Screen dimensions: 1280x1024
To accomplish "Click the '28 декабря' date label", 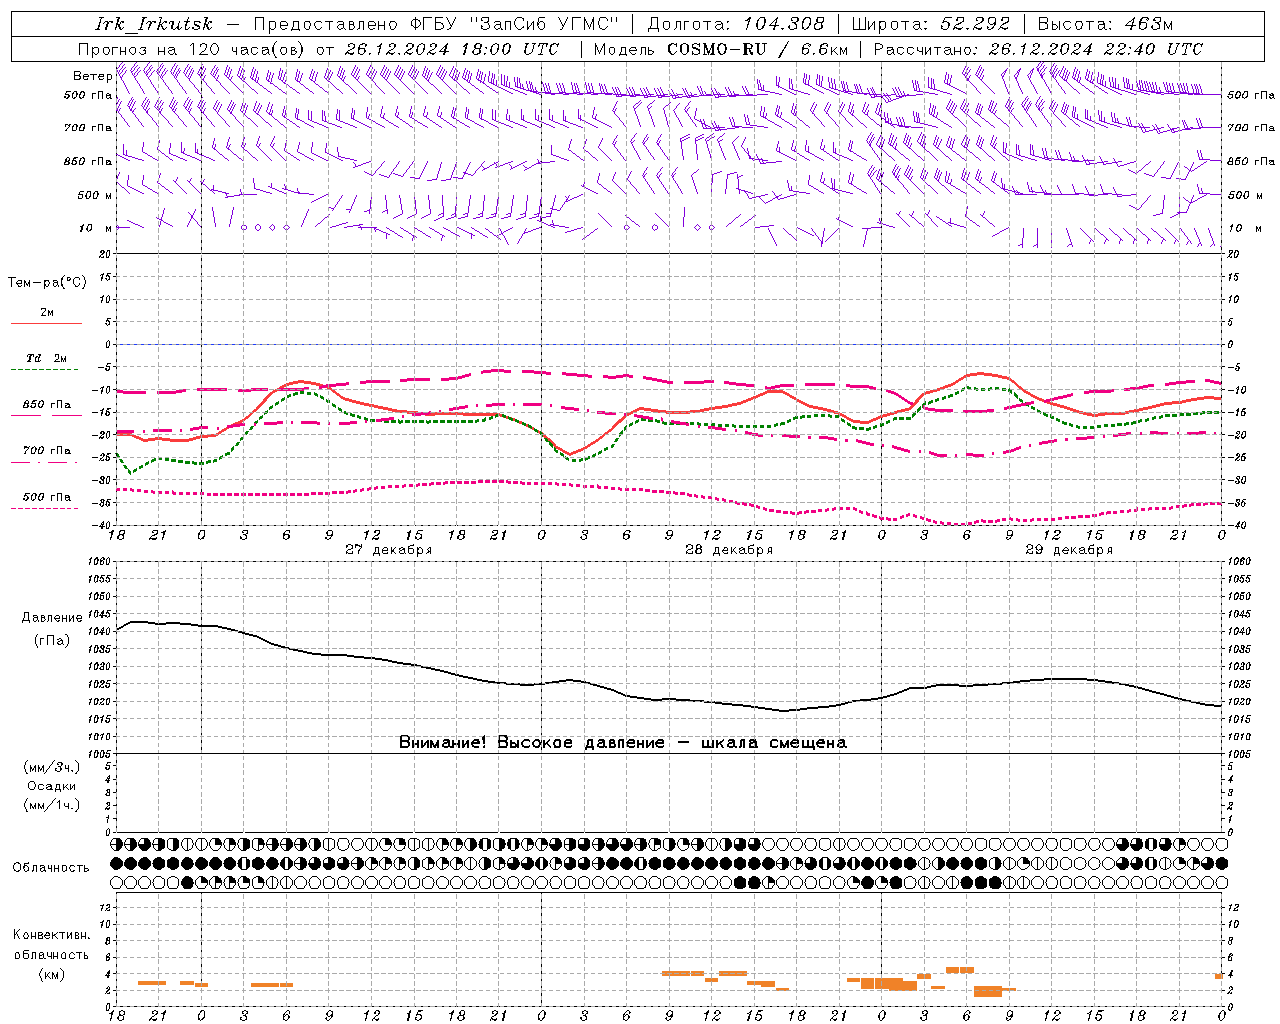I will click(729, 550).
